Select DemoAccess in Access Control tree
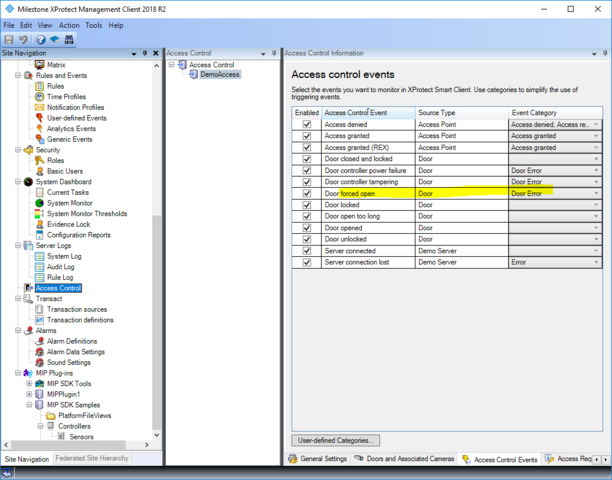Viewport: 612px width, 480px height. (219, 74)
